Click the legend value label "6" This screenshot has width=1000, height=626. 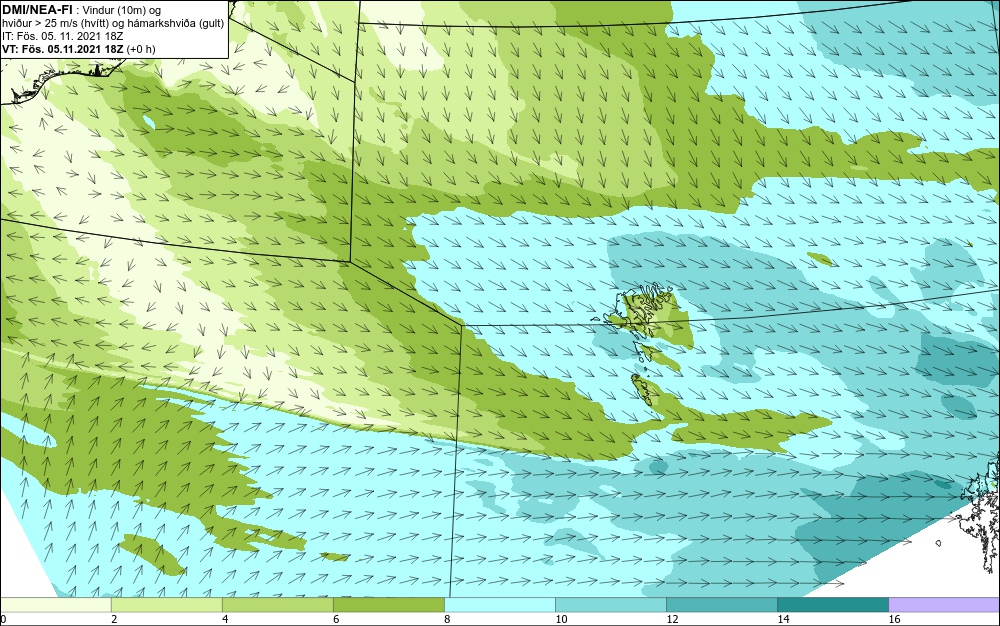tap(336, 619)
